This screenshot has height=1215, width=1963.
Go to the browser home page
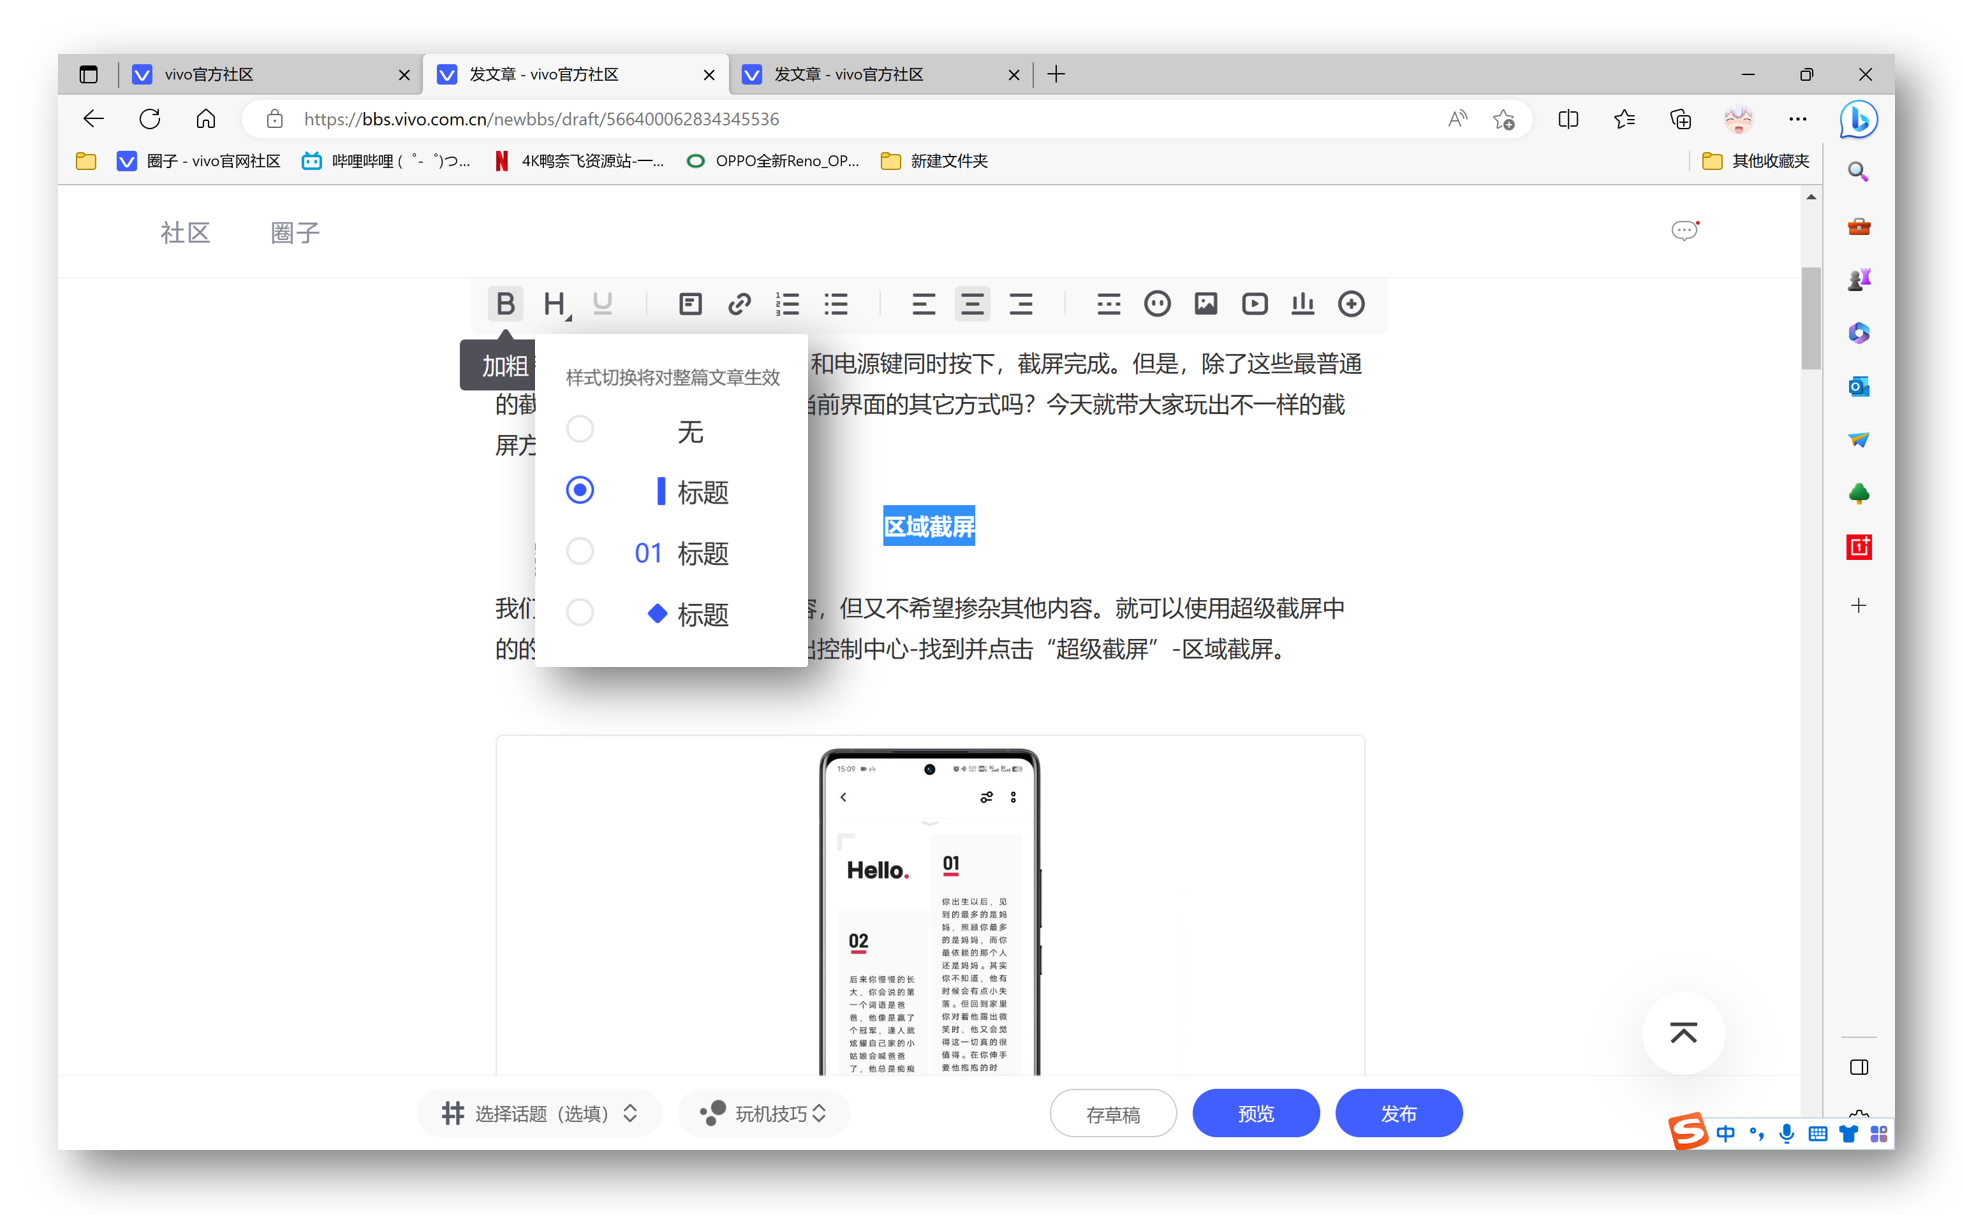click(x=206, y=119)
